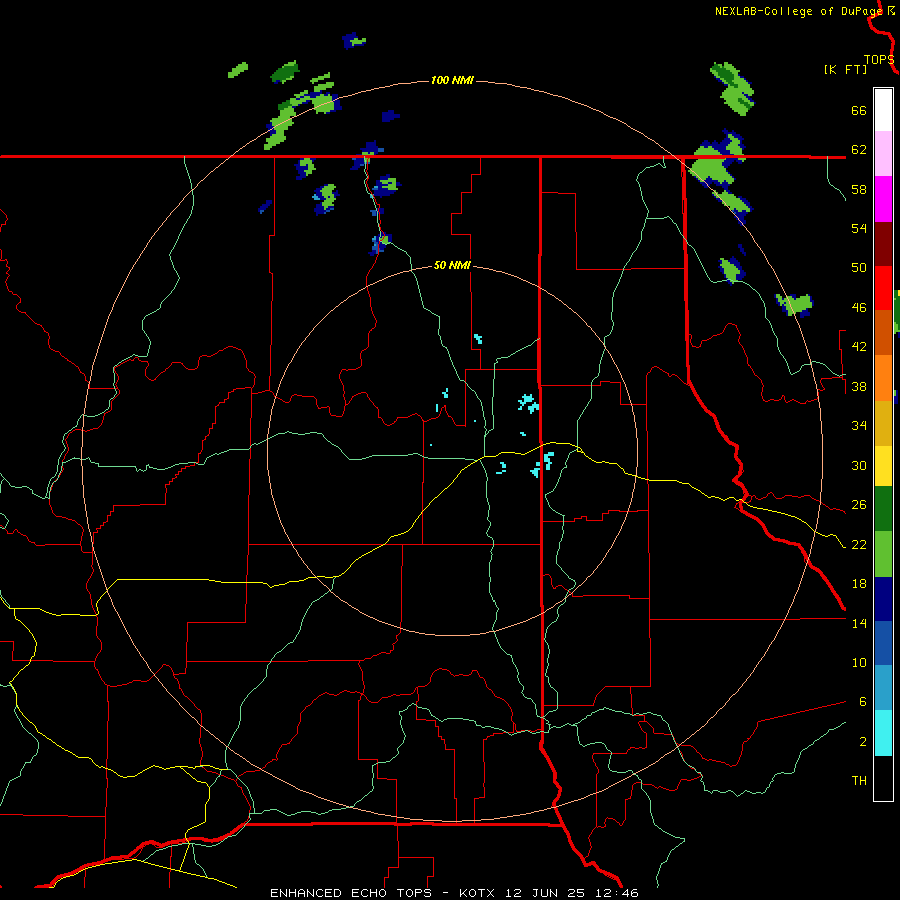Click the white swatch in the tops legend
The image size is (900, 900).
tap(883, 110)
